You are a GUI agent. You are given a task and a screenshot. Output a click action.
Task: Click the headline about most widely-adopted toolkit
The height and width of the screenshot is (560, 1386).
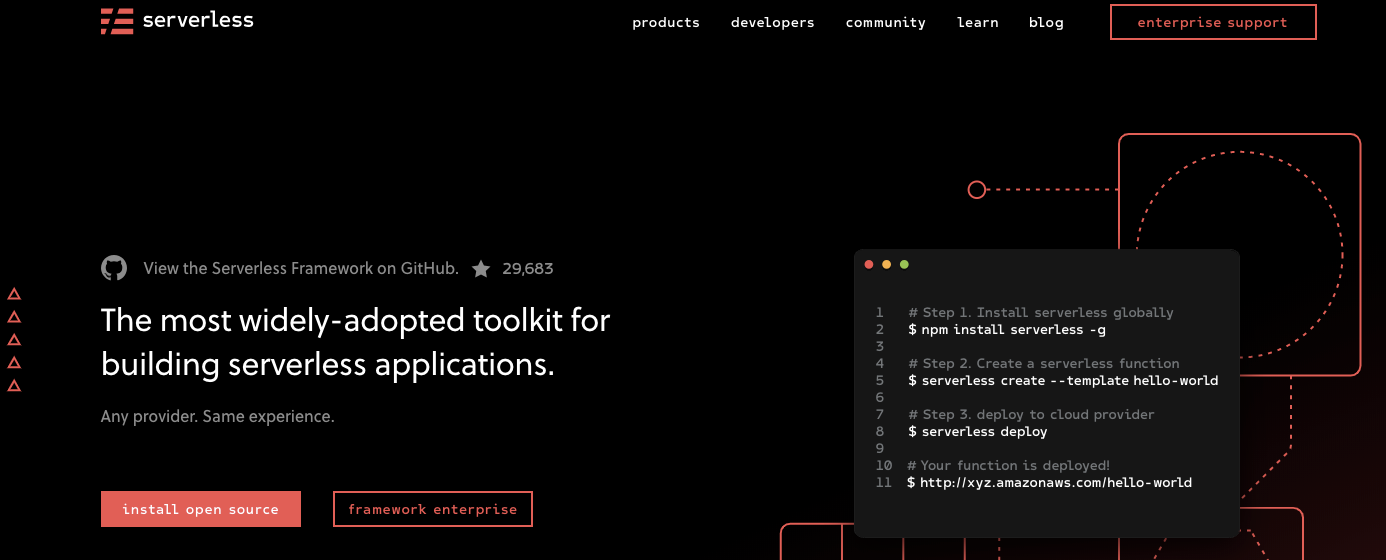point(356,342)
